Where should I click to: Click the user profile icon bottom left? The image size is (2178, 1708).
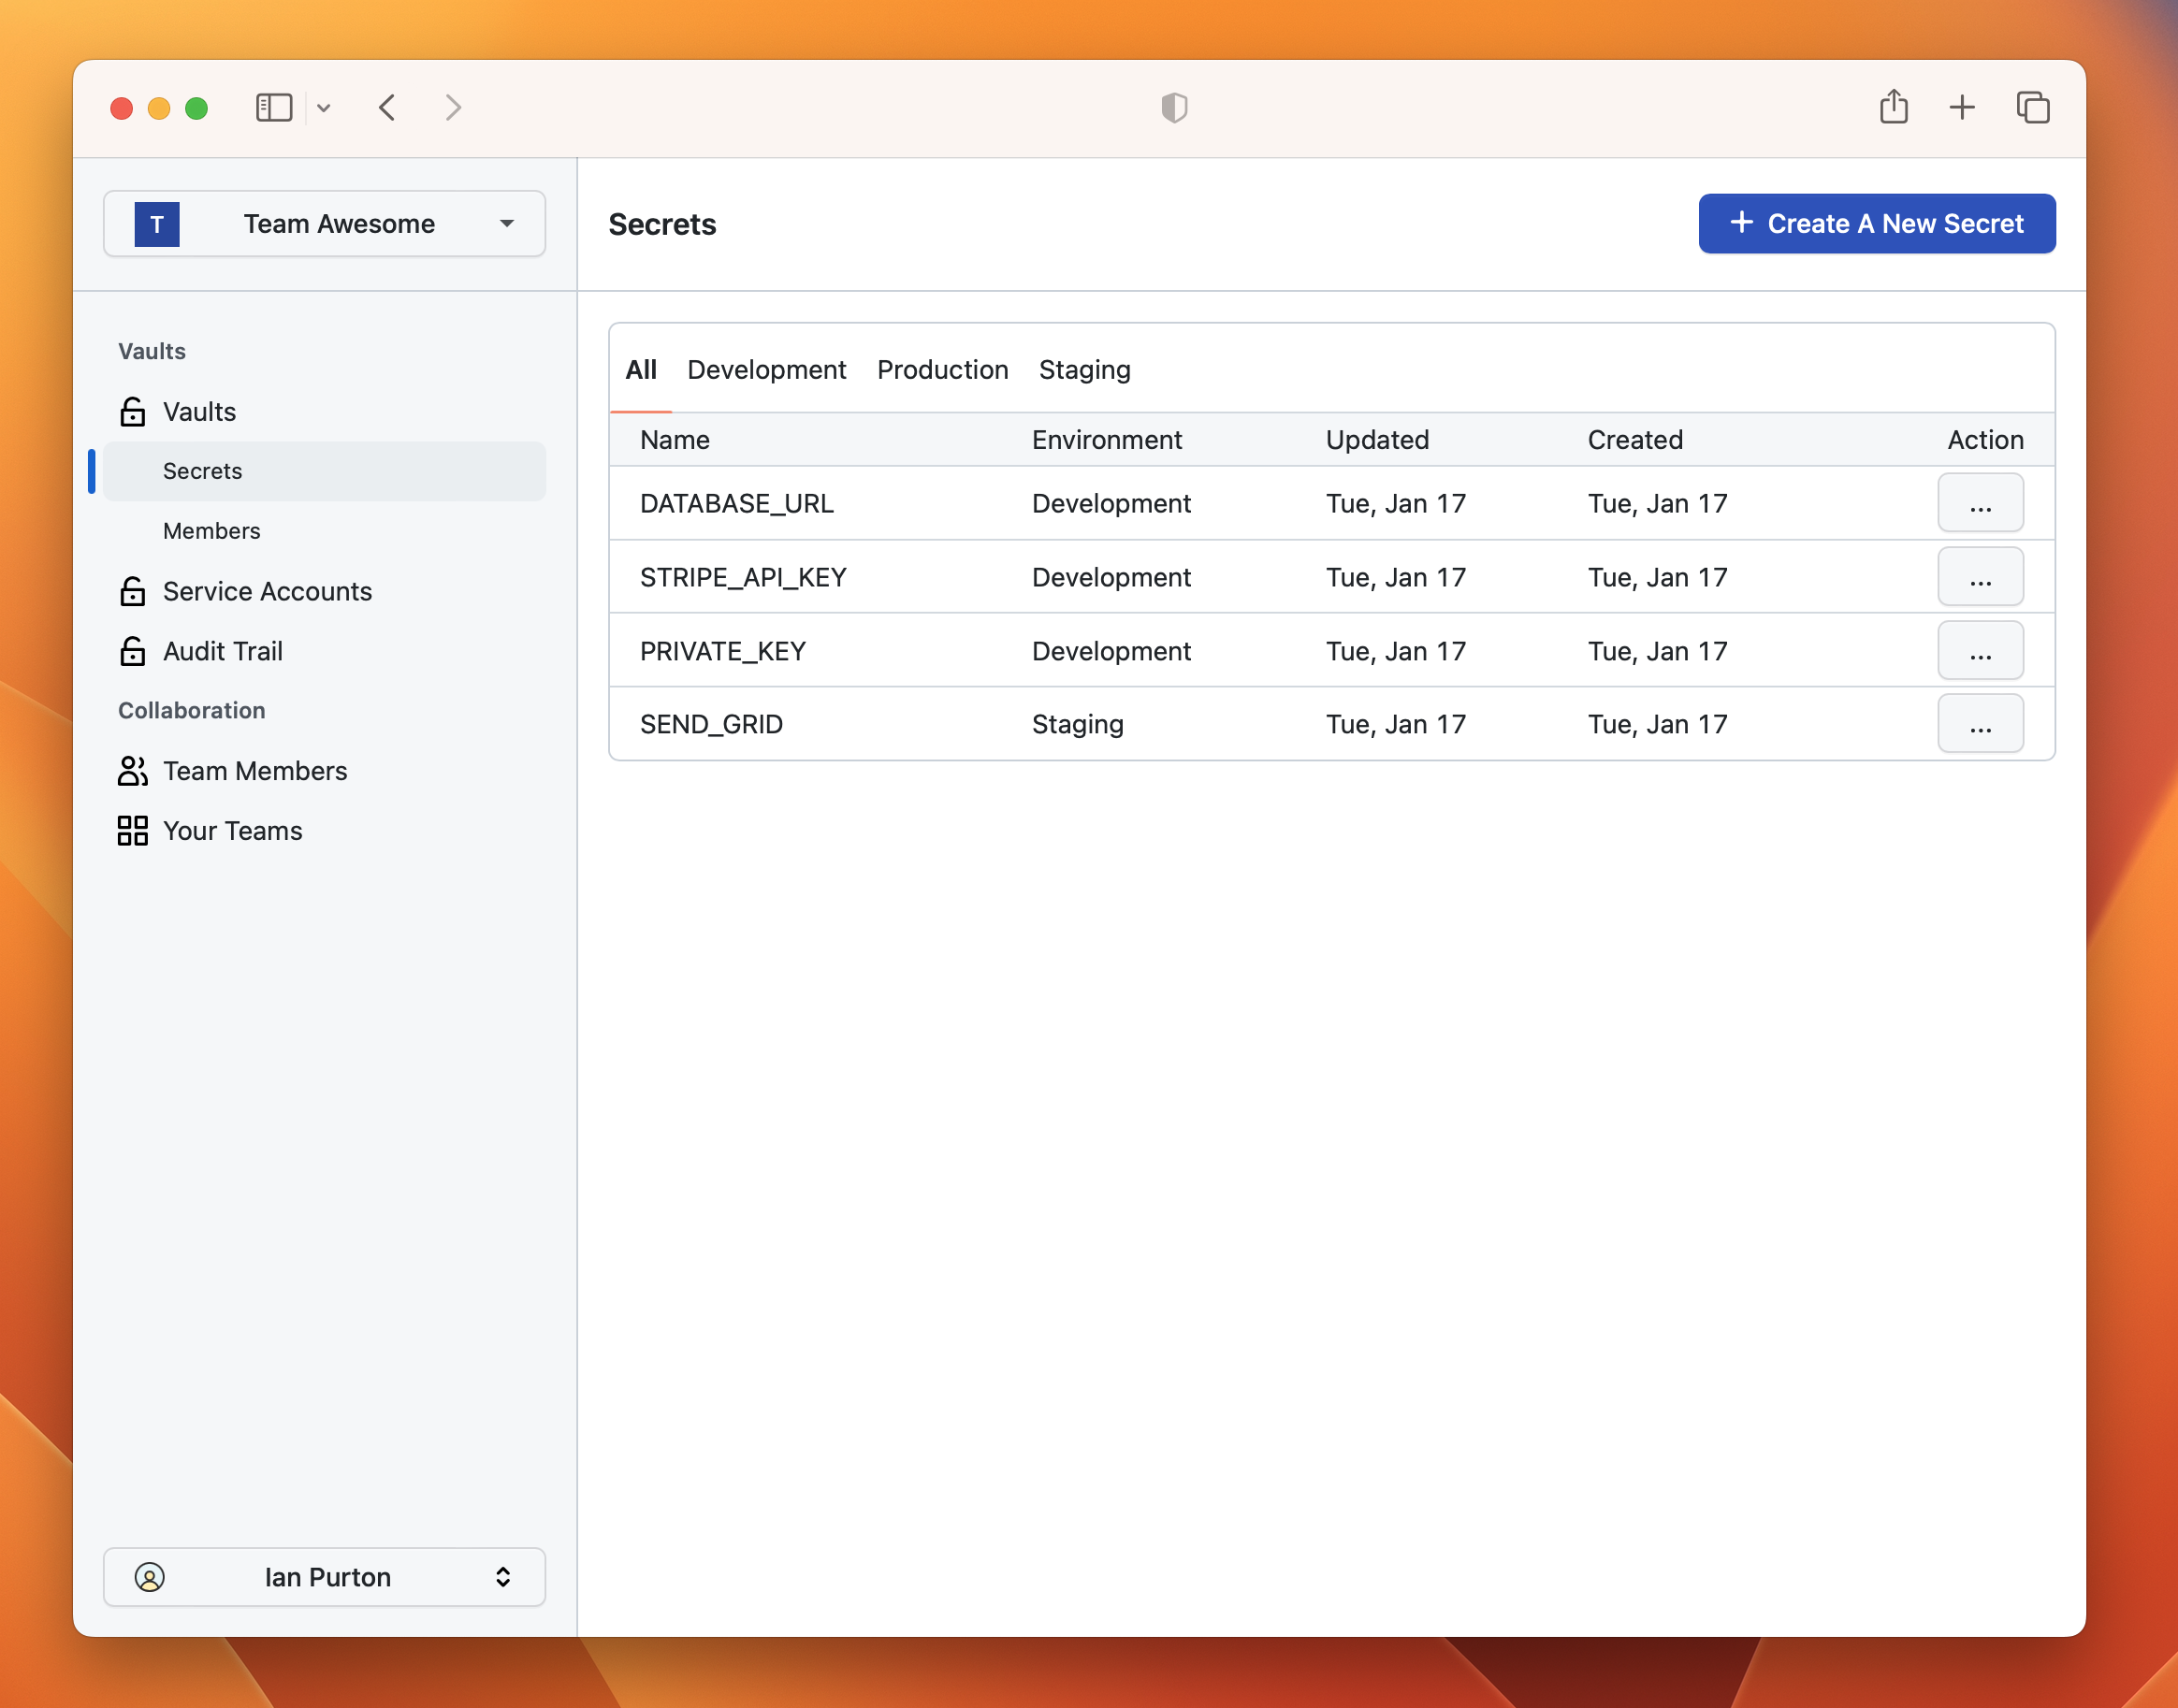click(151, 1577)
